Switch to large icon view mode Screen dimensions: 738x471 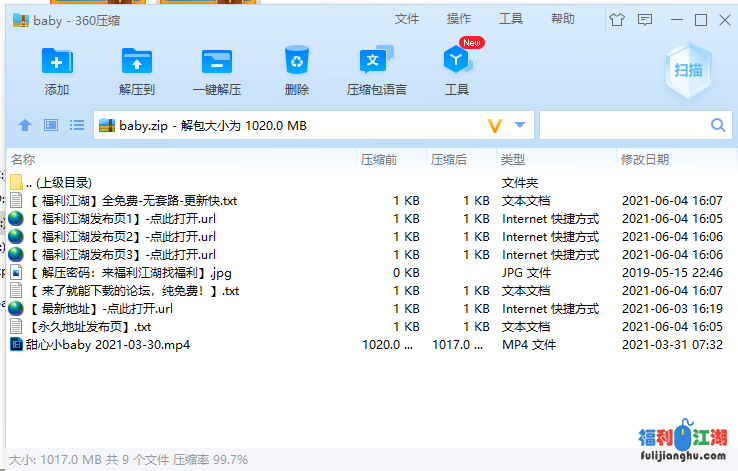point(51,125)
